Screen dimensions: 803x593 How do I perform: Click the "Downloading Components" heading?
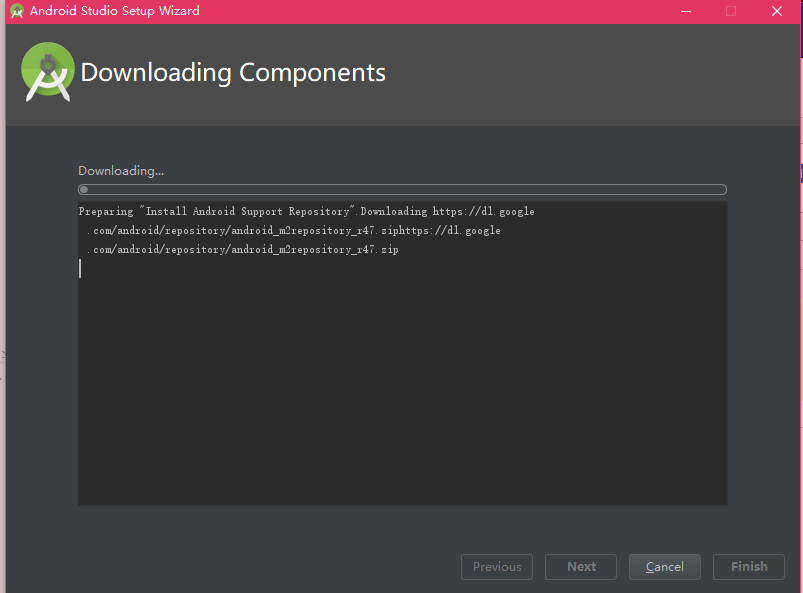[233, 72]
